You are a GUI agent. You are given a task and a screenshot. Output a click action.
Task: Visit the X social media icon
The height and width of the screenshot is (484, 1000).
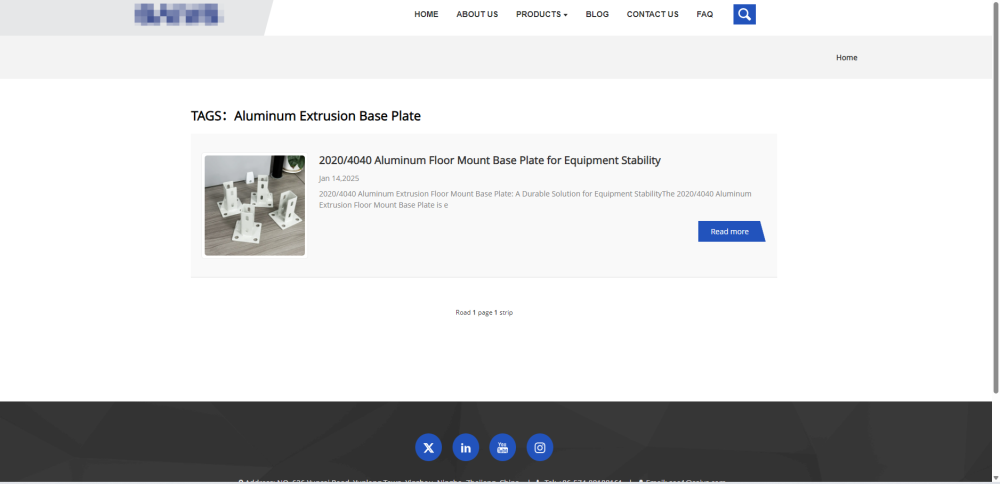[429, 448]
